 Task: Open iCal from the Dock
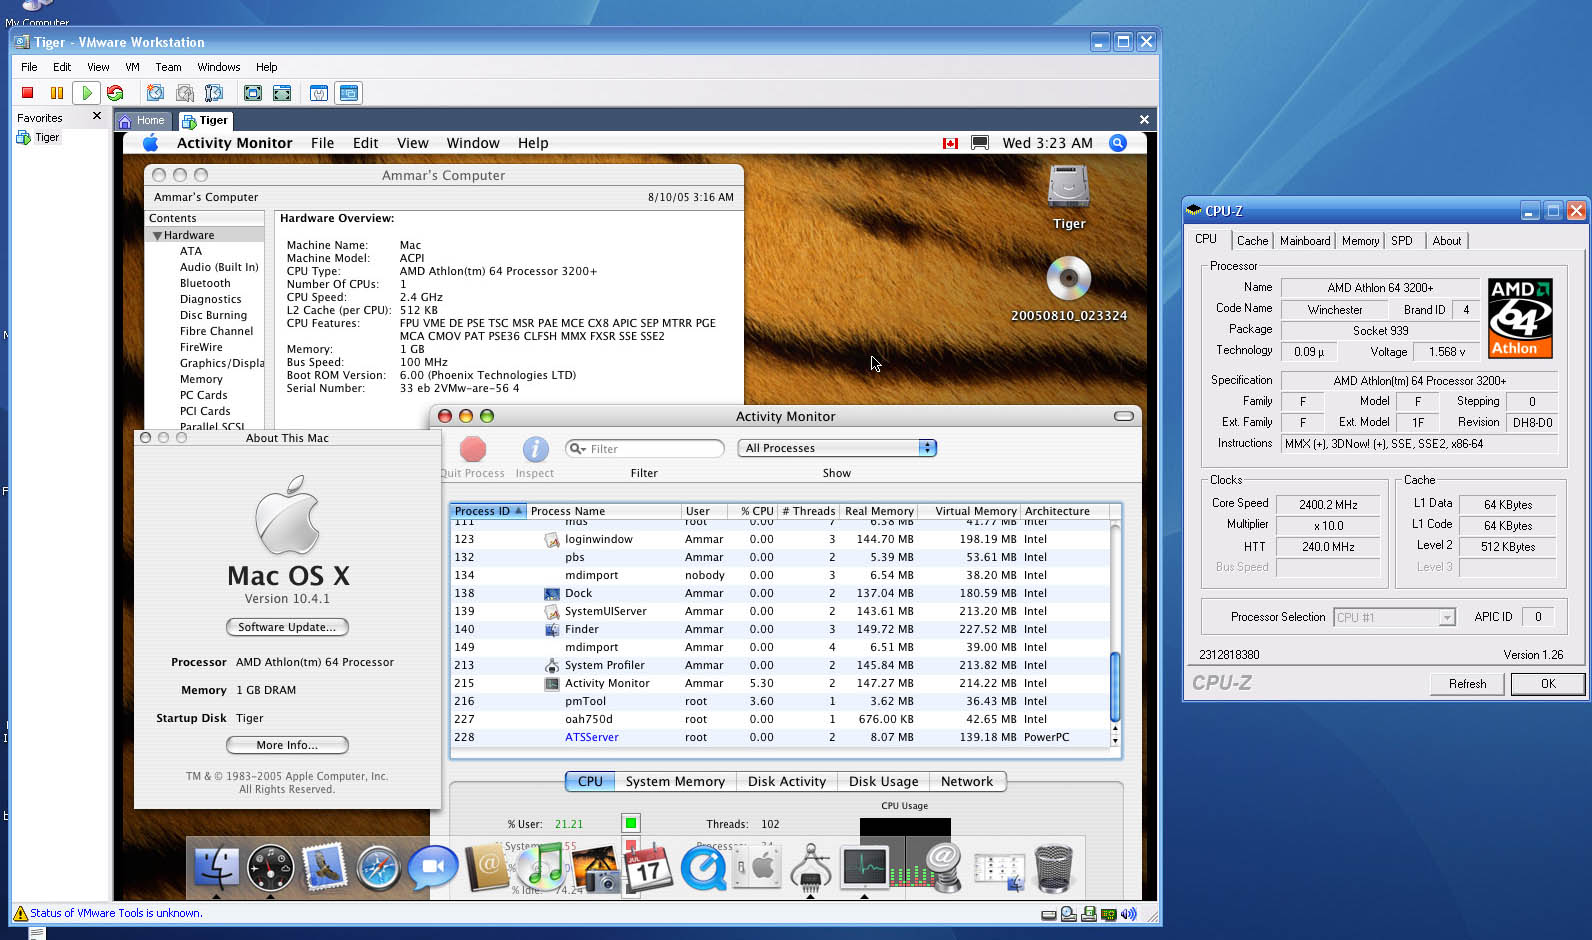[x=648, y=868]
